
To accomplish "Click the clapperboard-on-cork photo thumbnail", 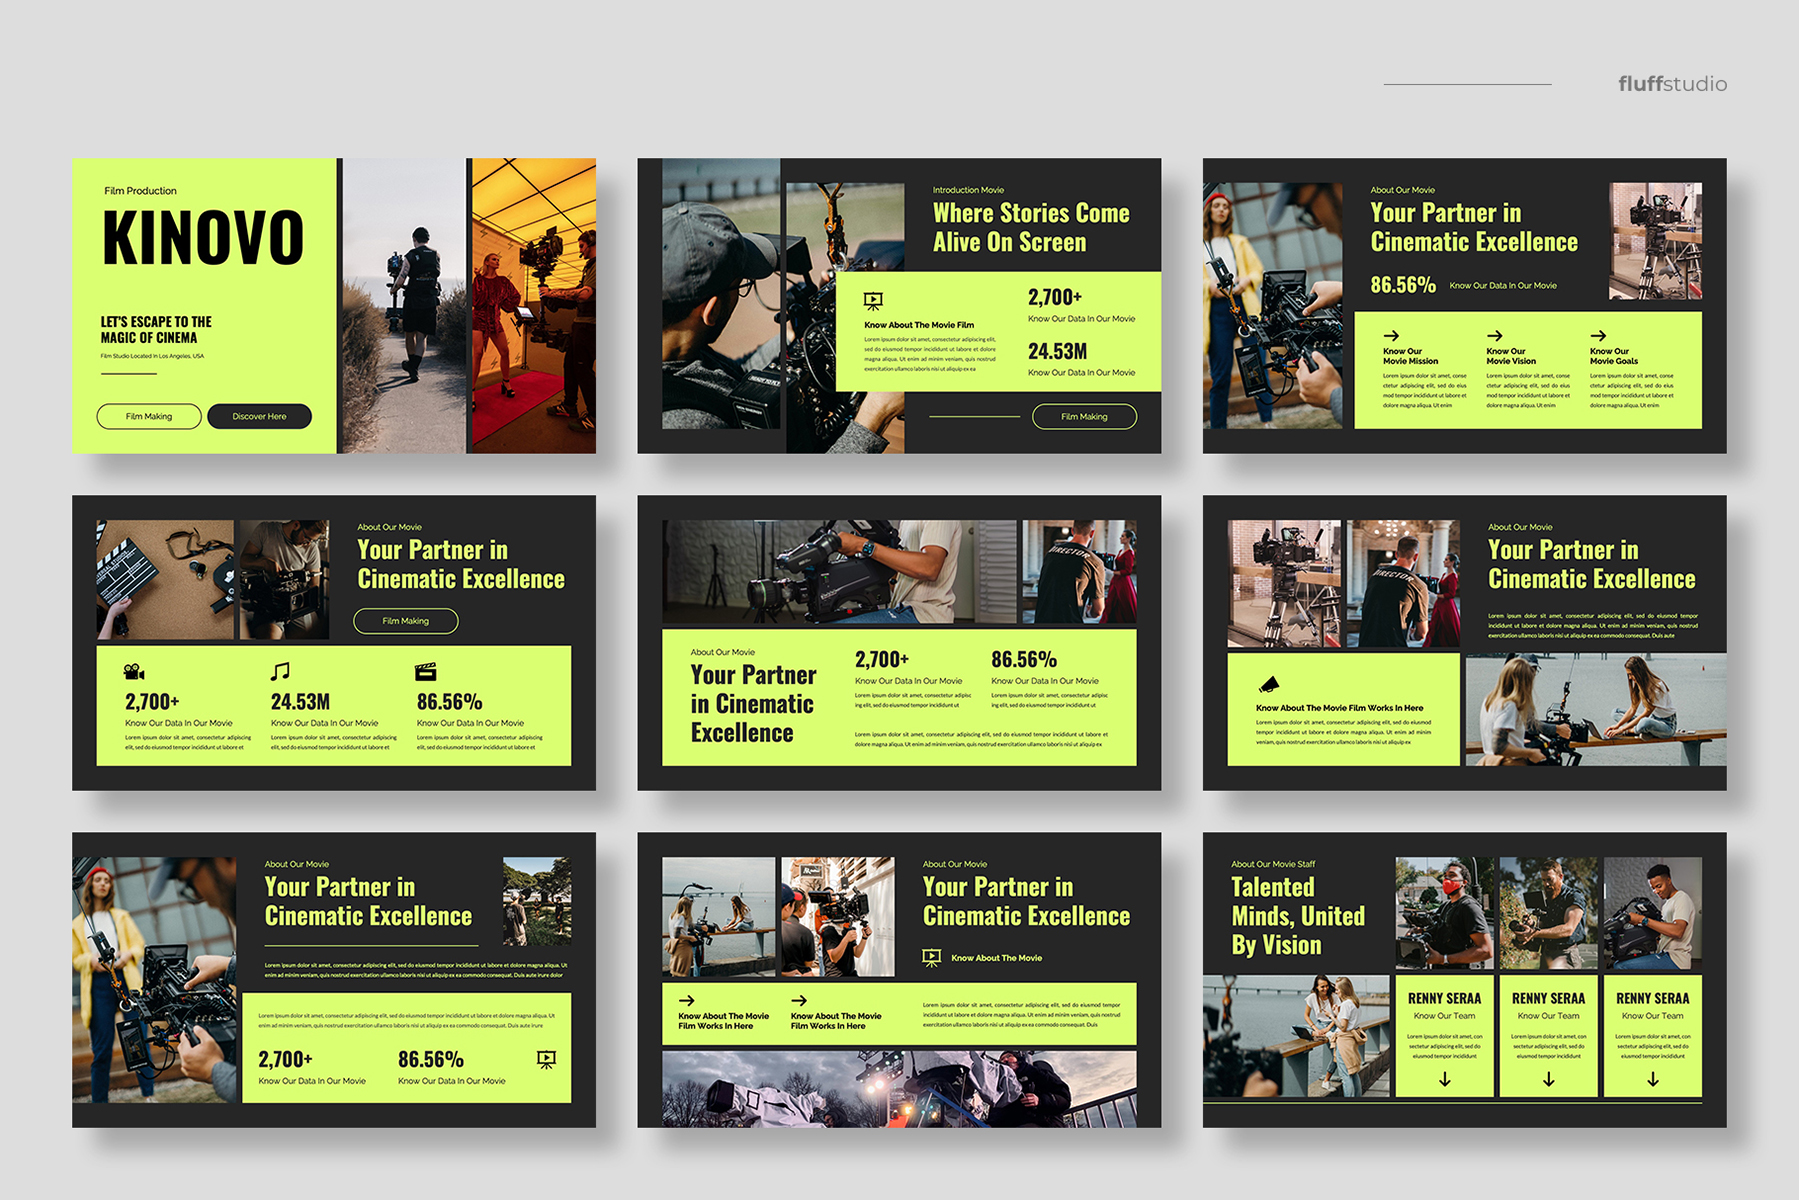I will (x=165, y=579).
